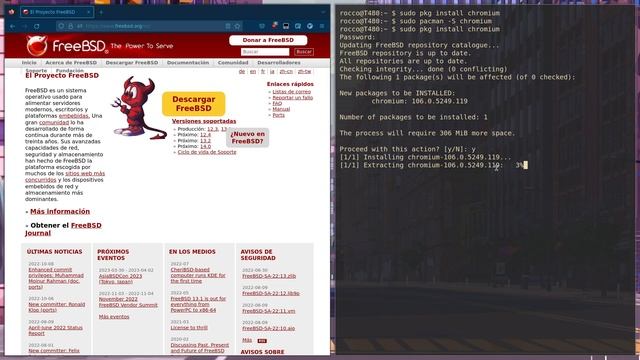The image size is (640, 360).
Task: Open the License to thrill link
Action: tap(189, 328)
